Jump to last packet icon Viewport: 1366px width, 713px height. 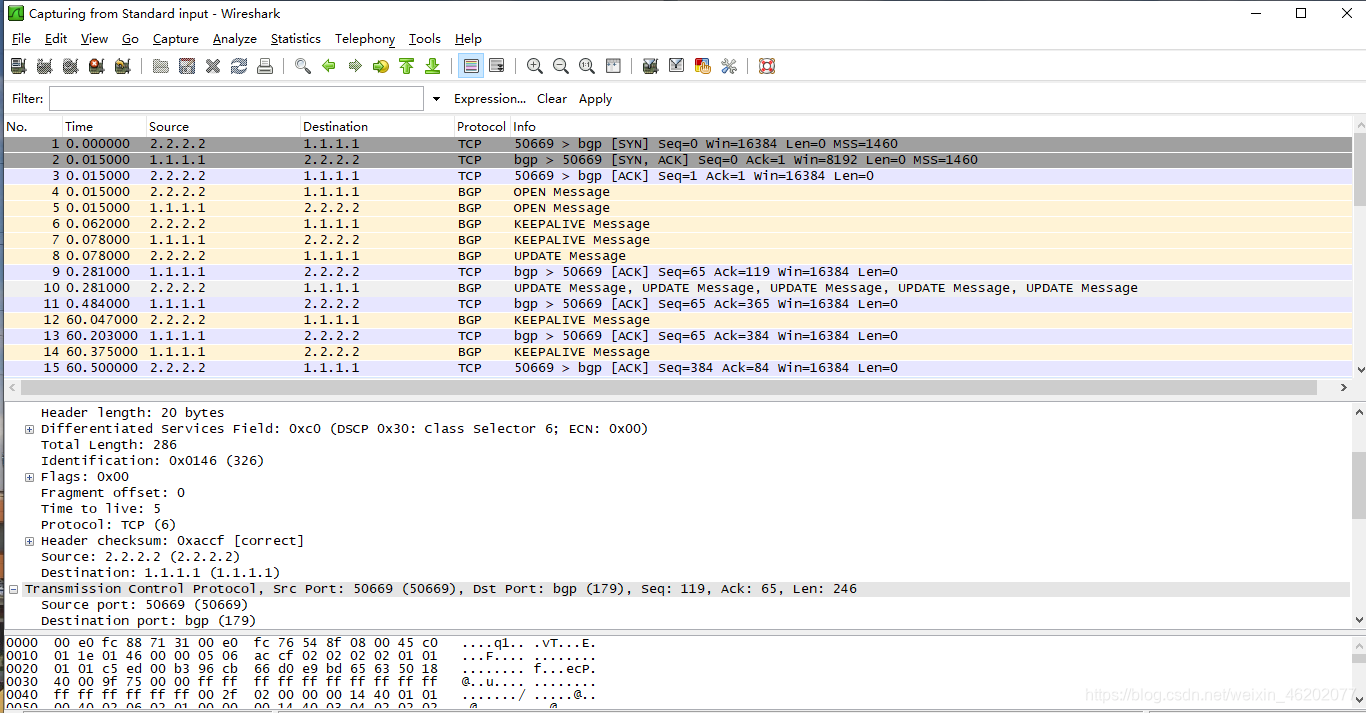click(x=433, y=66)
